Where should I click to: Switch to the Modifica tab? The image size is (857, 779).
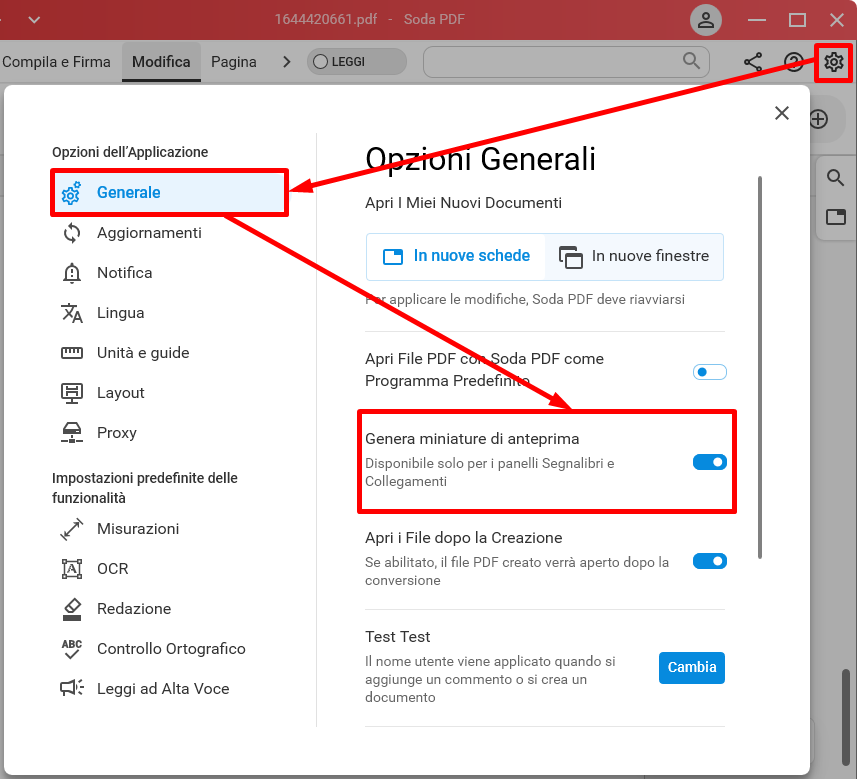point(161,62)
